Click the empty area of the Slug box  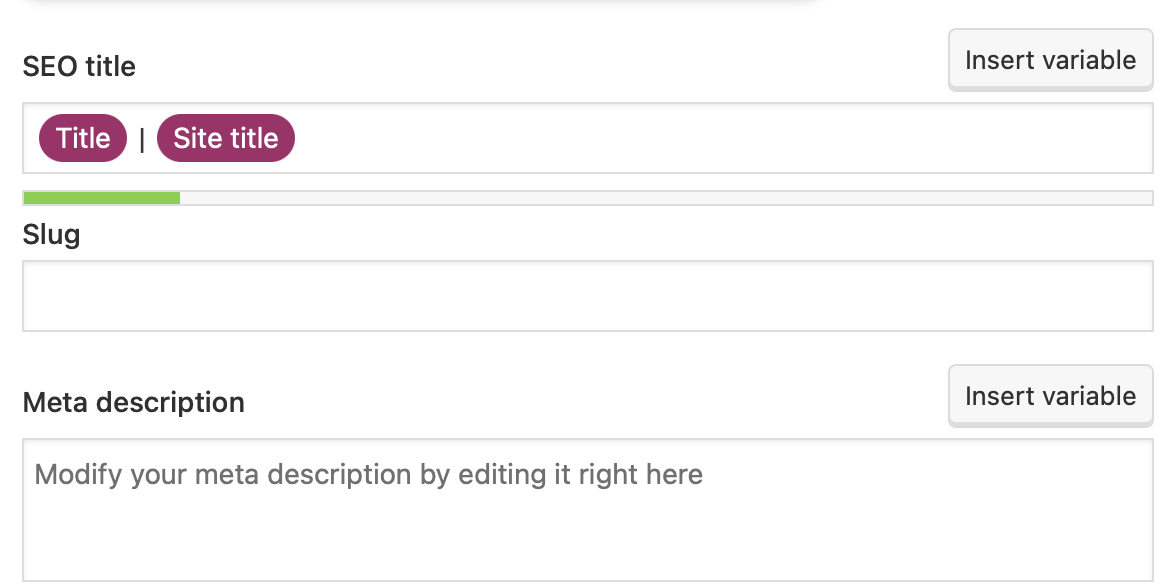click(585, 295)
